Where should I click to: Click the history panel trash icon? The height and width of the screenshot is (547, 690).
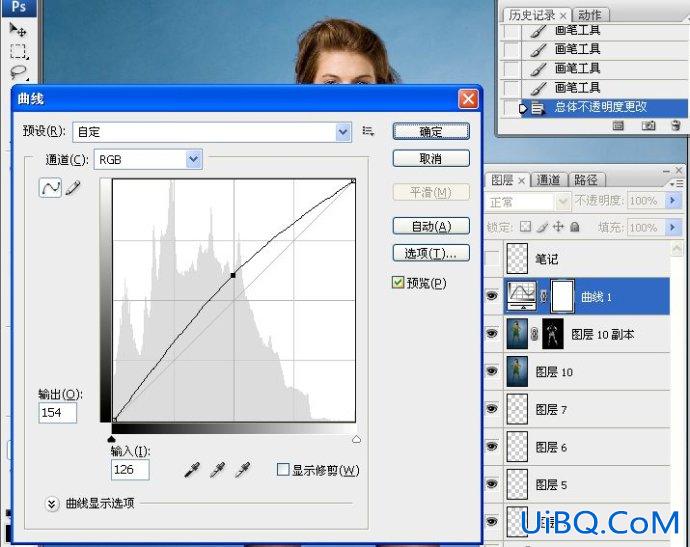coord(676,126)
